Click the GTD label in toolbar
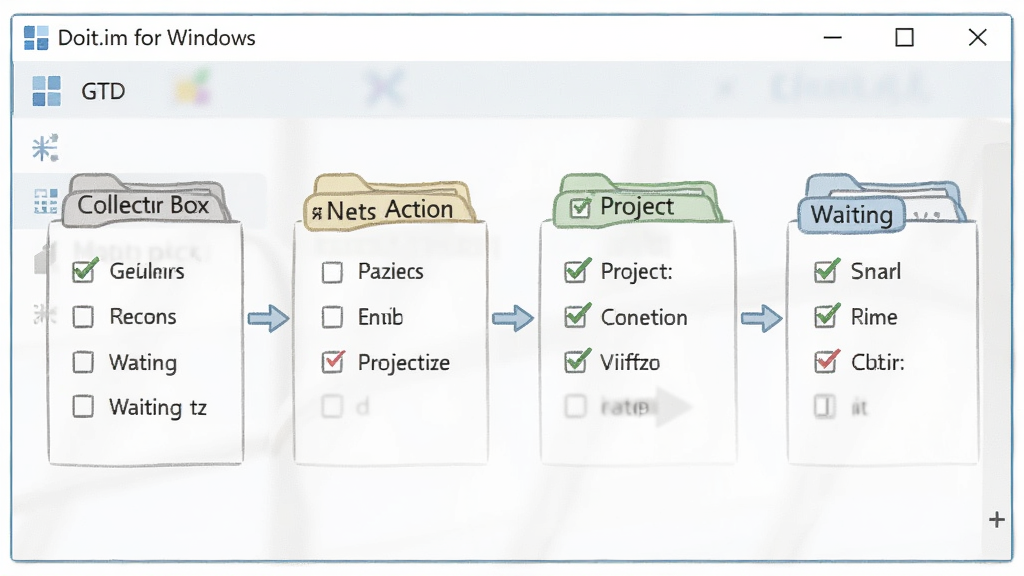The width and height of the screenshot is (1024, 576). (x=103, y=91)
